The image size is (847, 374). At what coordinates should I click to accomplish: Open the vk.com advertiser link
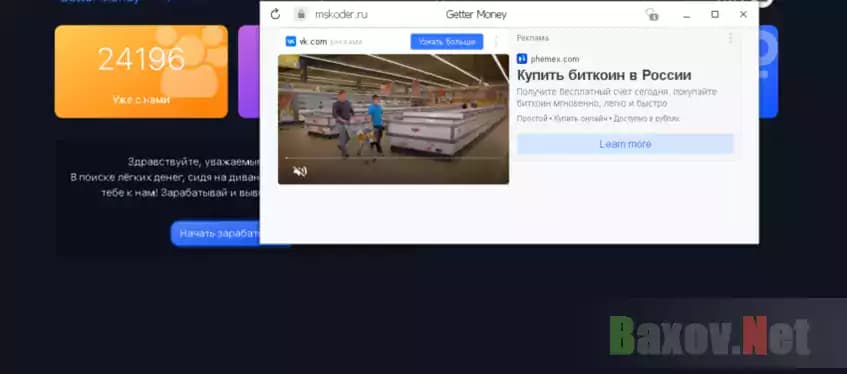[x=313, y=42]
